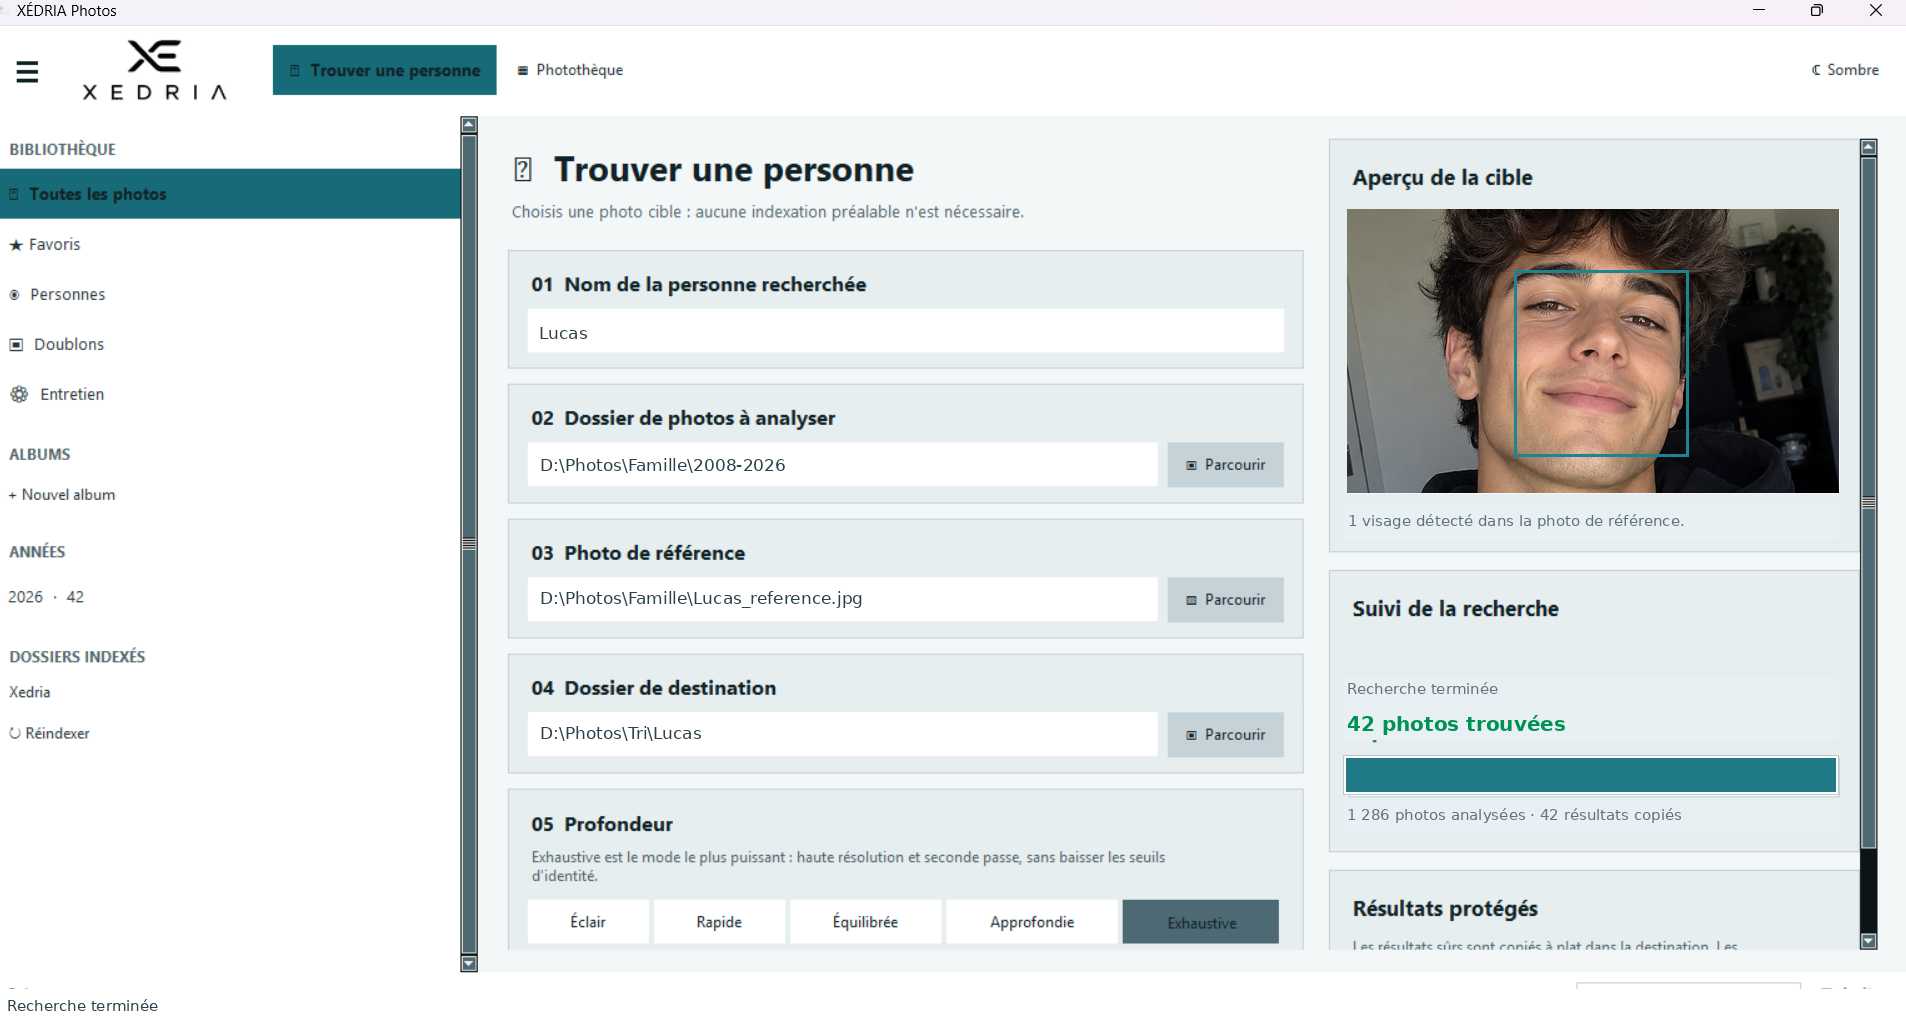Browse for photo folder to analyze
The height and width of the screenshot is (1021, 1906).
pyautogui.click(x=1226, y=465)
